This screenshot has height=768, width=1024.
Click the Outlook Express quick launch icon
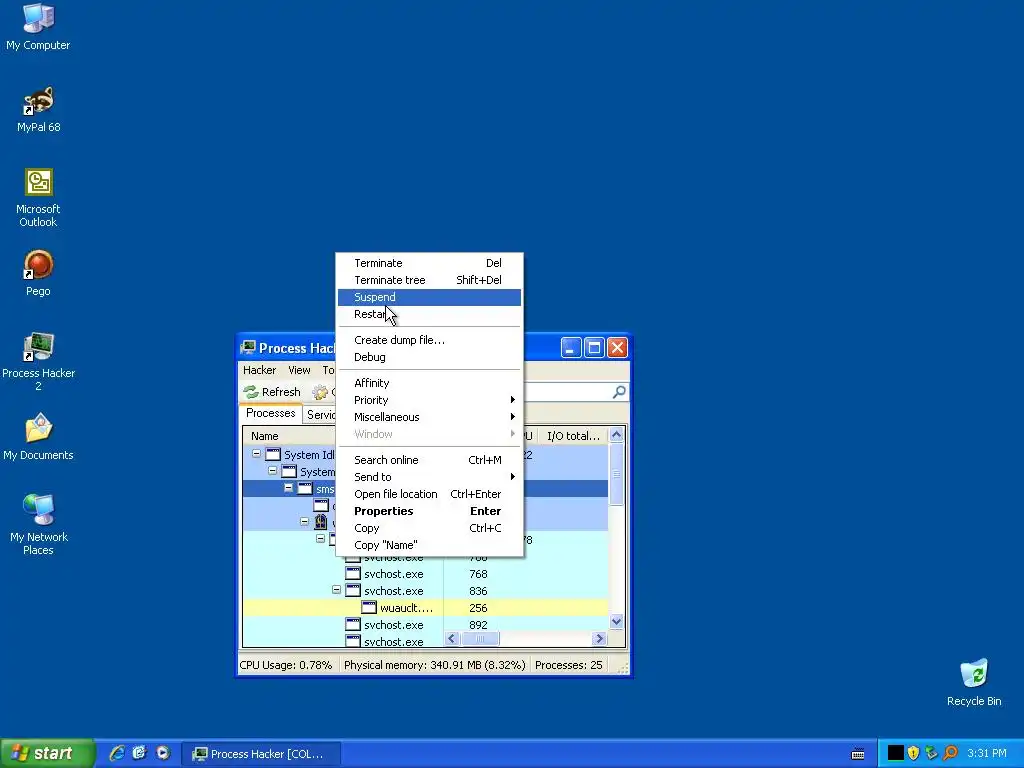point(139,753)
